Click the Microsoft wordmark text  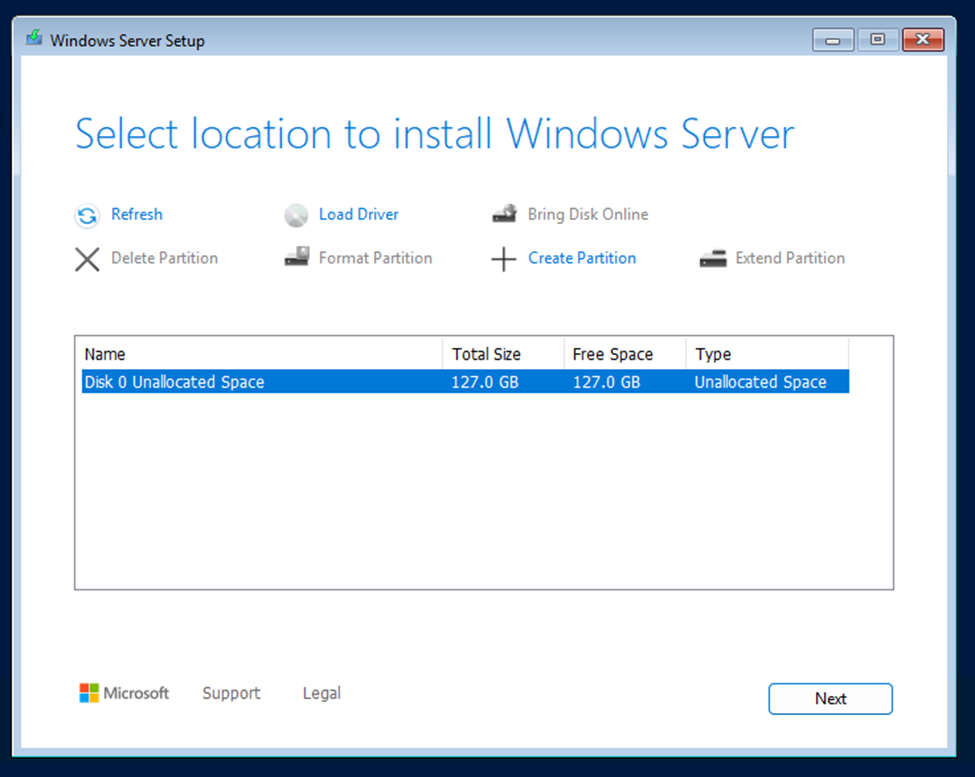tap(136, 693)
